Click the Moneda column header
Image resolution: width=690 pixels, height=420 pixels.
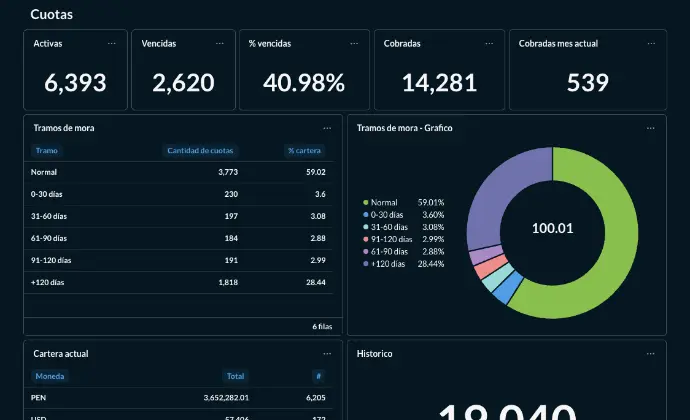[x=50, y=377]
